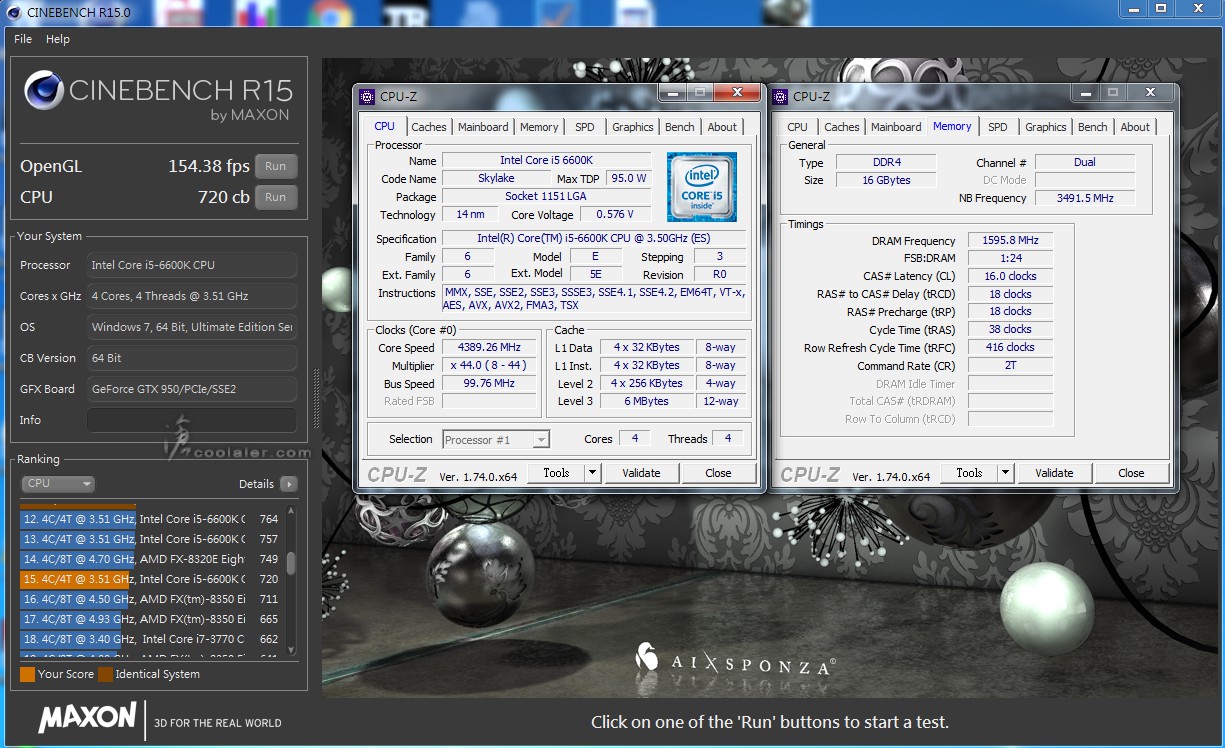Image resolution: width=1225 pixels, height=748 pixels.
Task: Switch to Mainboard tab in right CPU-Z window
Action: [x=896, y=127]
